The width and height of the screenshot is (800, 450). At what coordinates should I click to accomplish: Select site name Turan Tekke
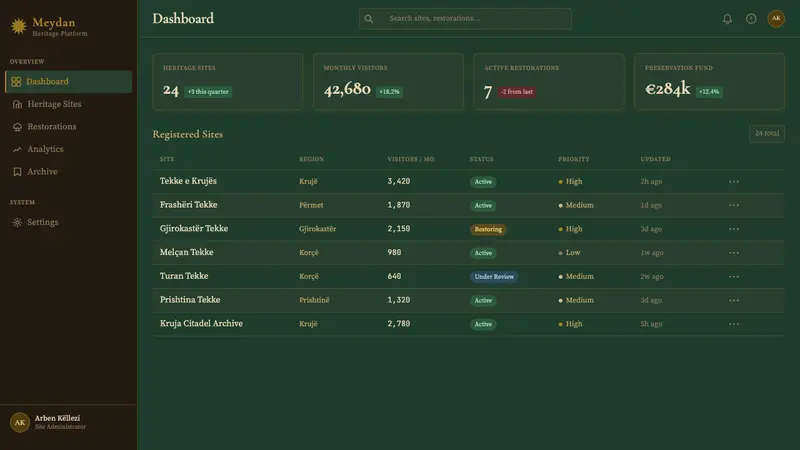click(x=184, y=276)
